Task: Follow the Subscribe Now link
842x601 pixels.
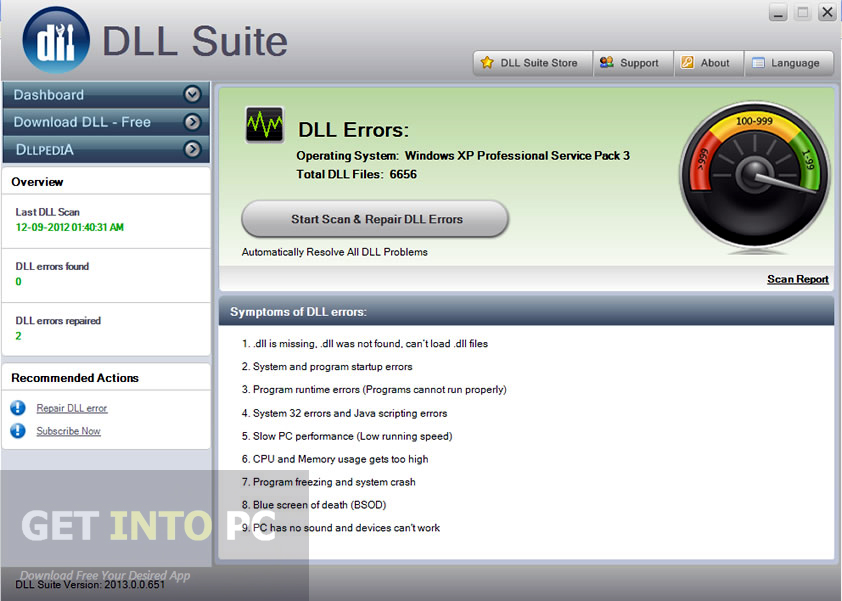Action: (x=68, y=431)
